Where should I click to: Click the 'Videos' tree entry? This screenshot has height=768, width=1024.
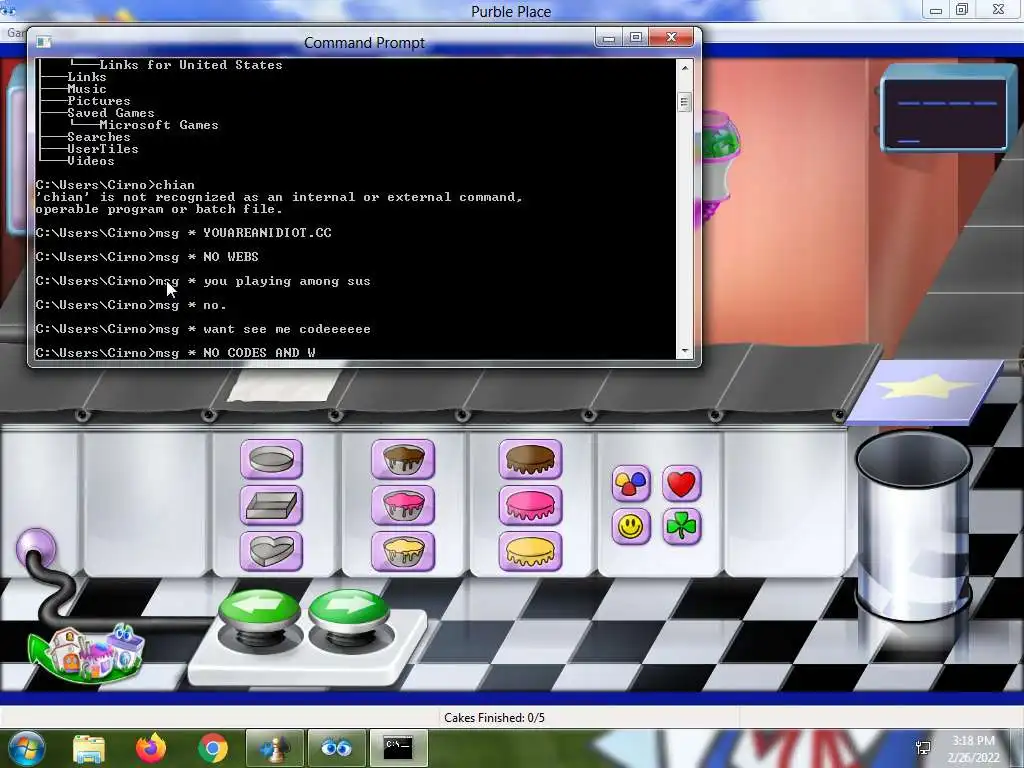(91, 161)
